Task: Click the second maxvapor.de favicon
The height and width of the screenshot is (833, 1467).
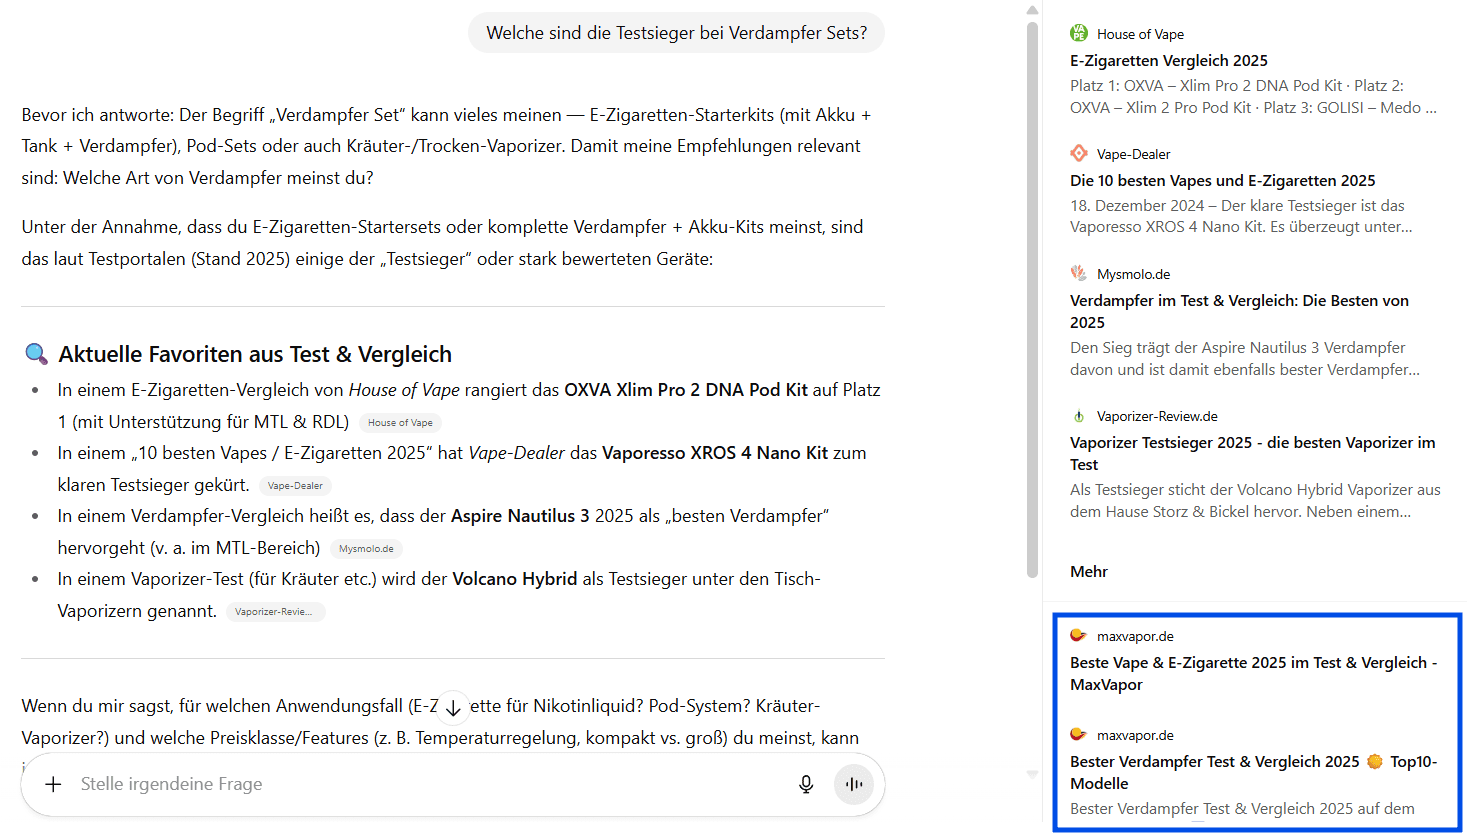Action: [1079, 734]
